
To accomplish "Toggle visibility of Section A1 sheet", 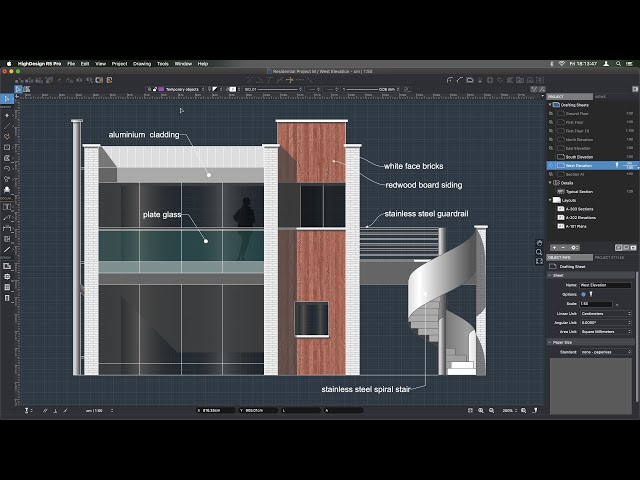I will [x=551, y=174].
